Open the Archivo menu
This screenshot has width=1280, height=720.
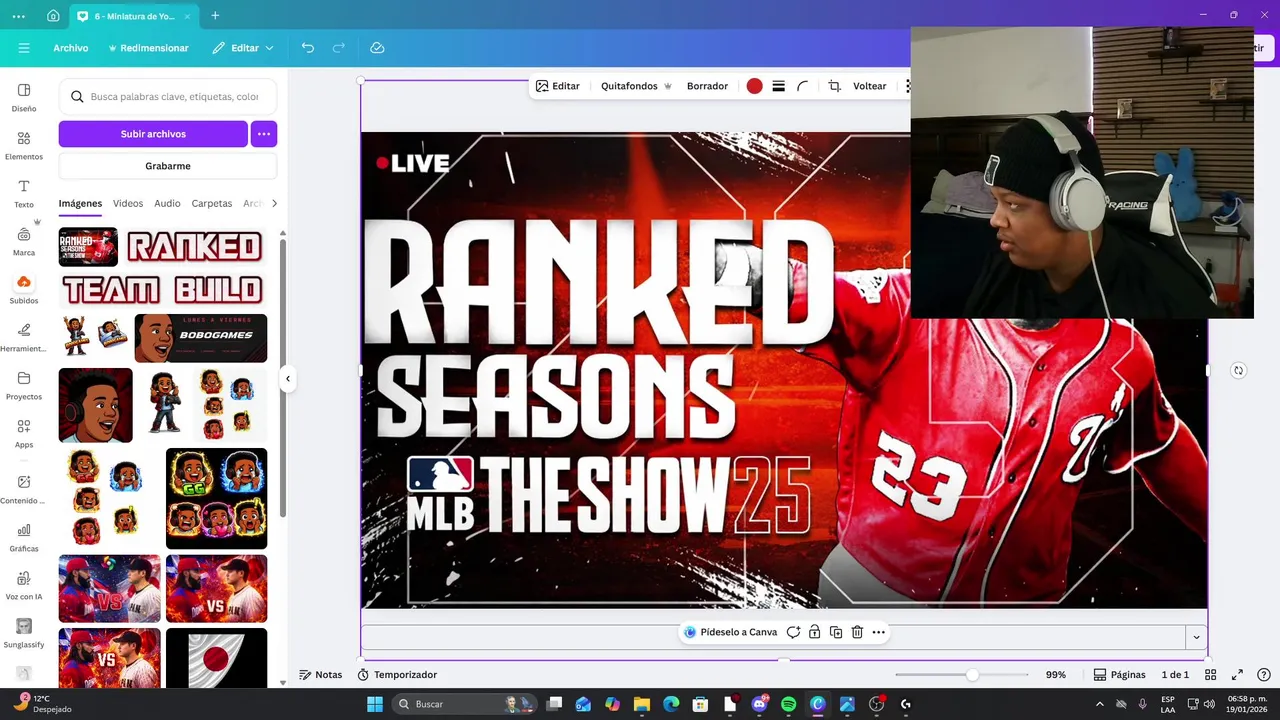(71, 48)
